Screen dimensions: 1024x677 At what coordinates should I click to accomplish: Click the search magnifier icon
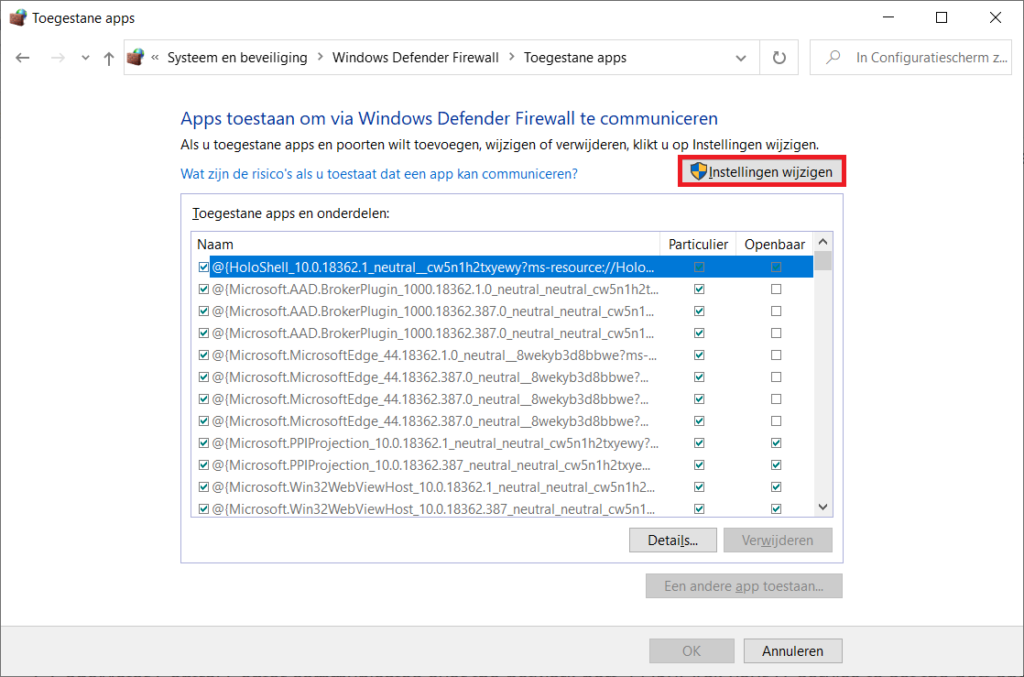[x=832, y=57]
